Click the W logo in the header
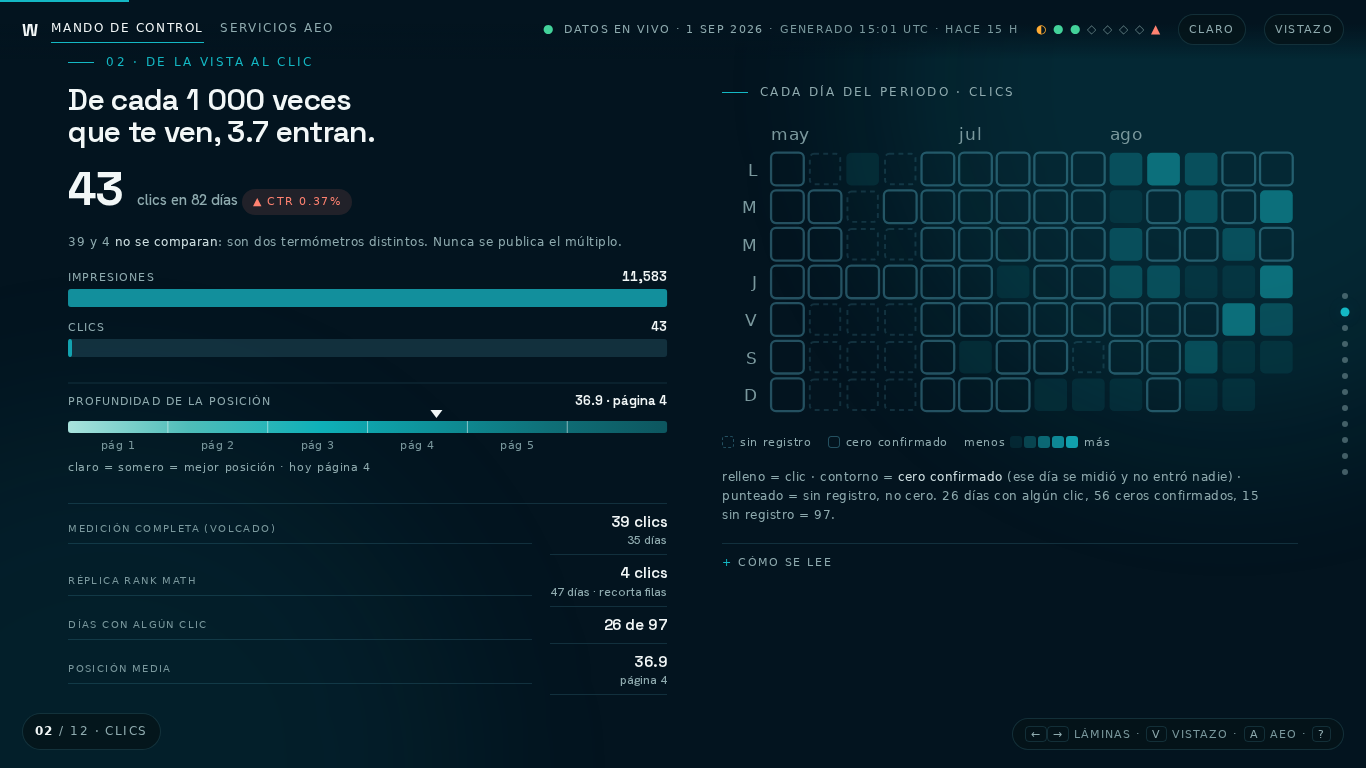The width and height of the screenshot is (1366, 768). tap(30, 30)
